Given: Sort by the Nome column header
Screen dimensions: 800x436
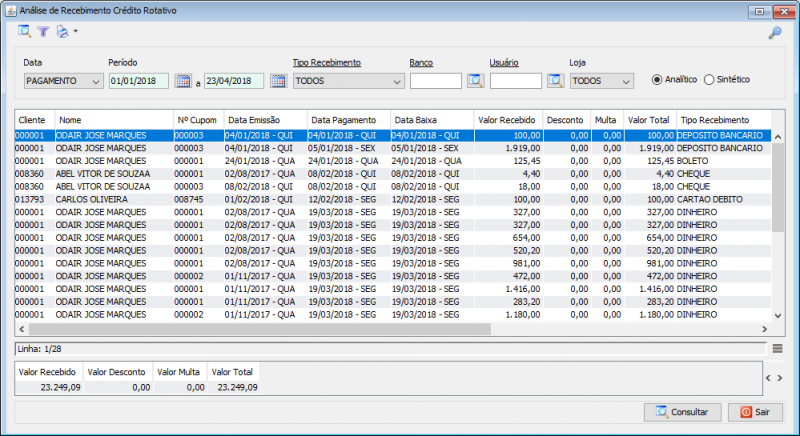Looking at the screenshot, I should 114,120.
